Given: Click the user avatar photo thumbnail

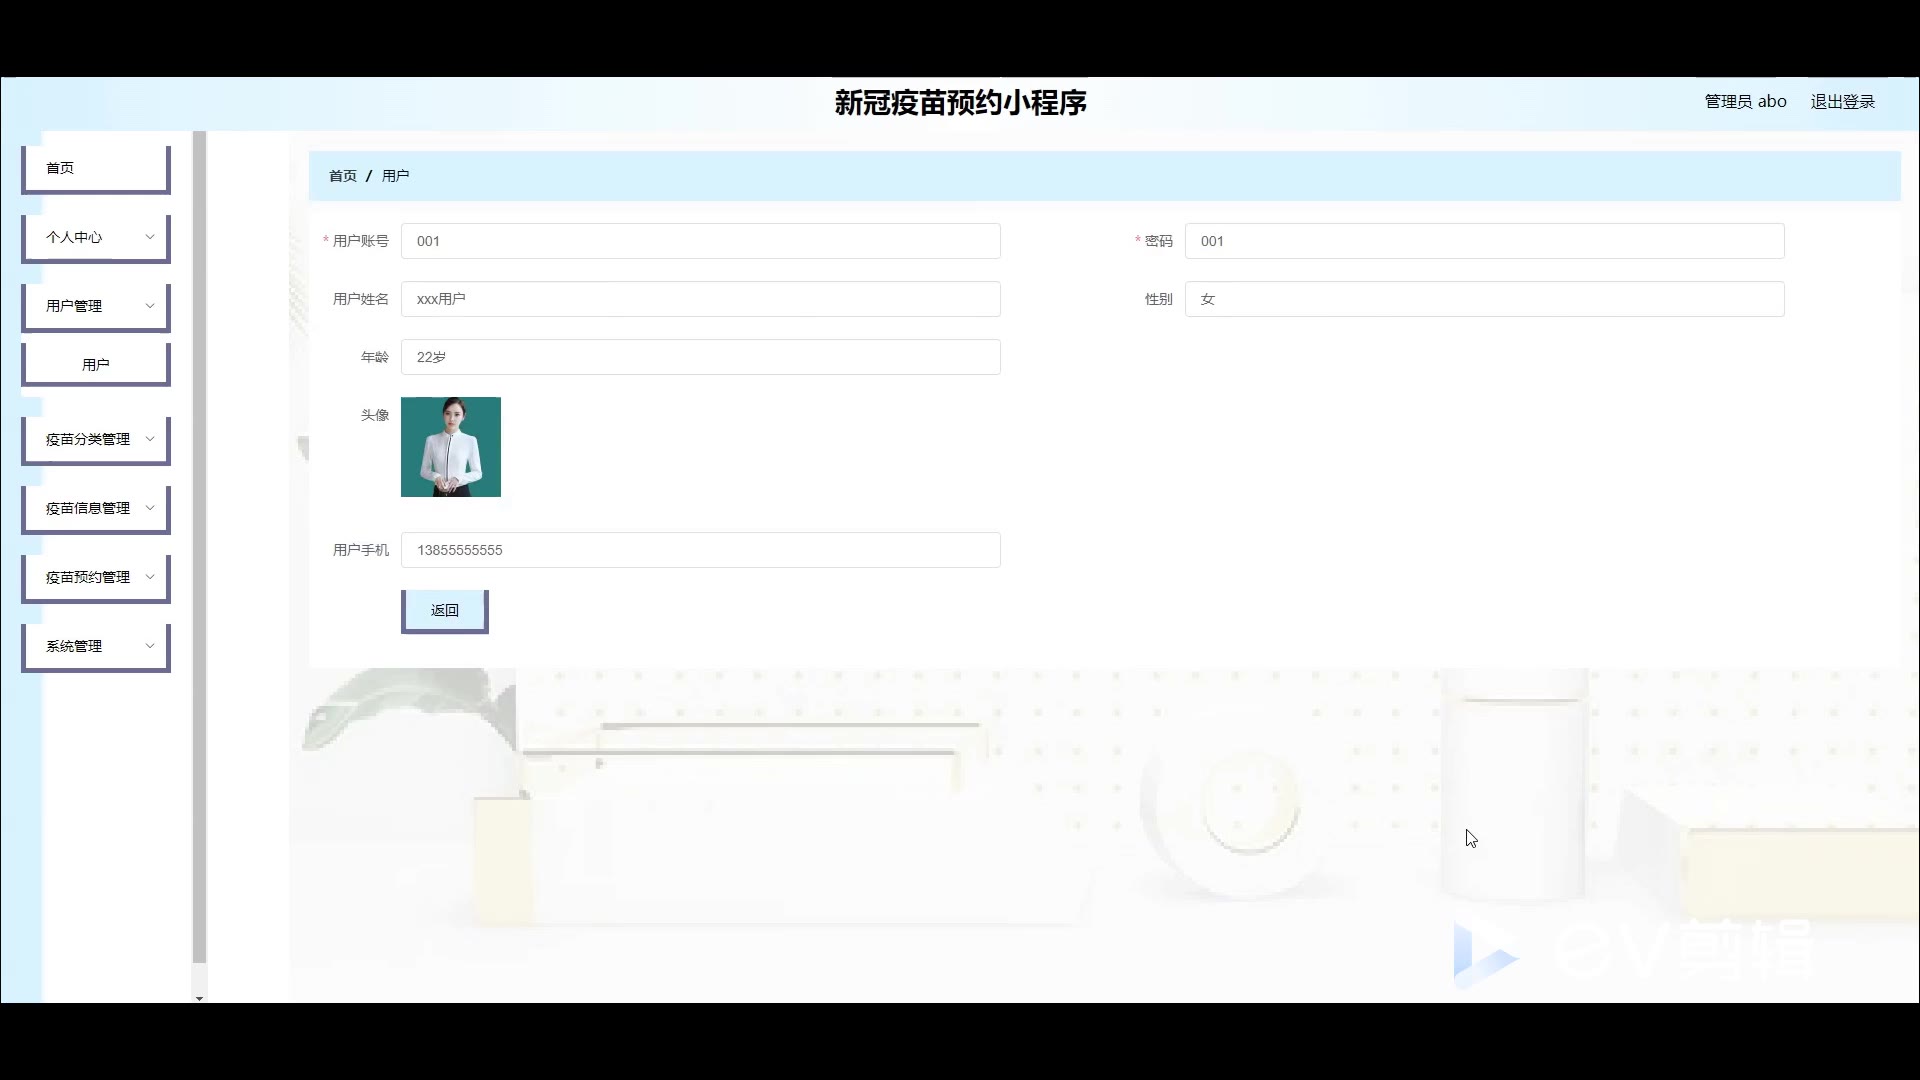Looking at the screenshot, I should click(450, 447).
